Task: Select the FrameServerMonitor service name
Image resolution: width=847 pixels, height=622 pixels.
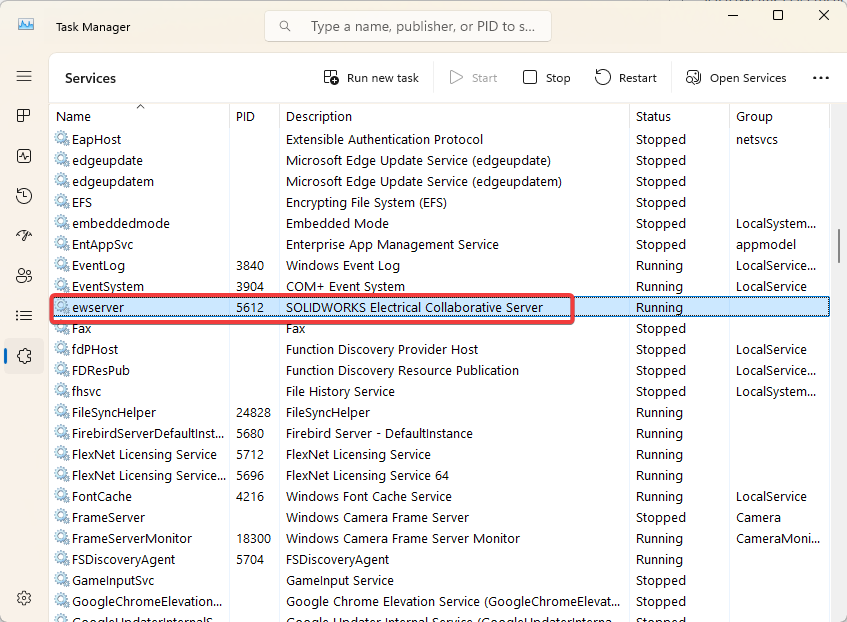Action: pyautogui.click(x=132, y=539)
